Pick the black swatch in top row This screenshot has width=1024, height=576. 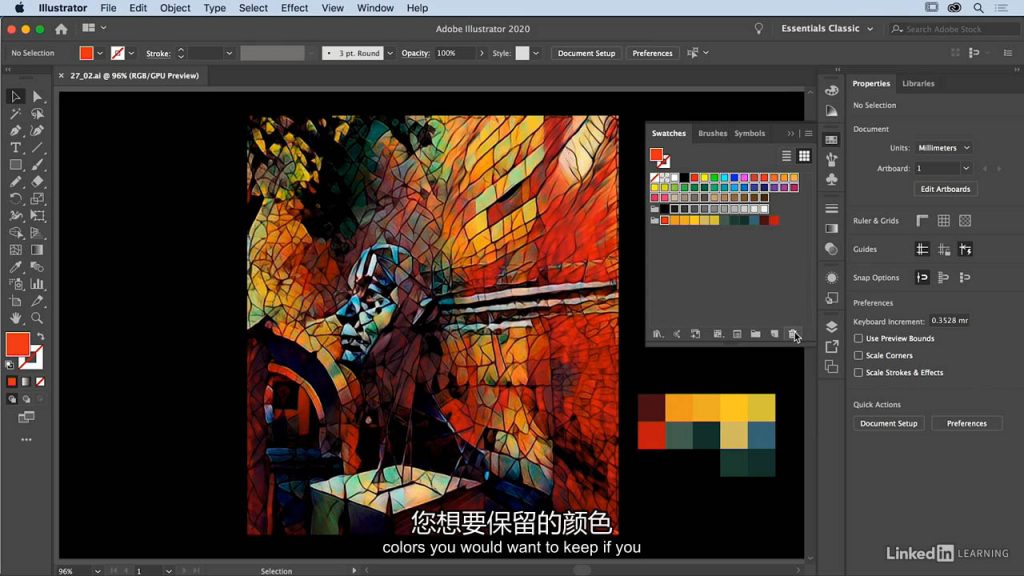(x=684, y=178)
